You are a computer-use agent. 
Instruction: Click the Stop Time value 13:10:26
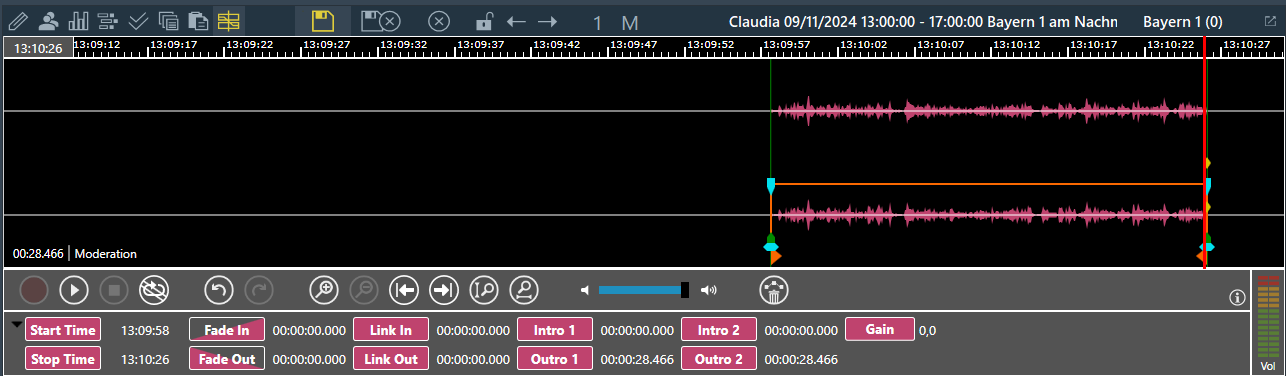pos(145,359)
